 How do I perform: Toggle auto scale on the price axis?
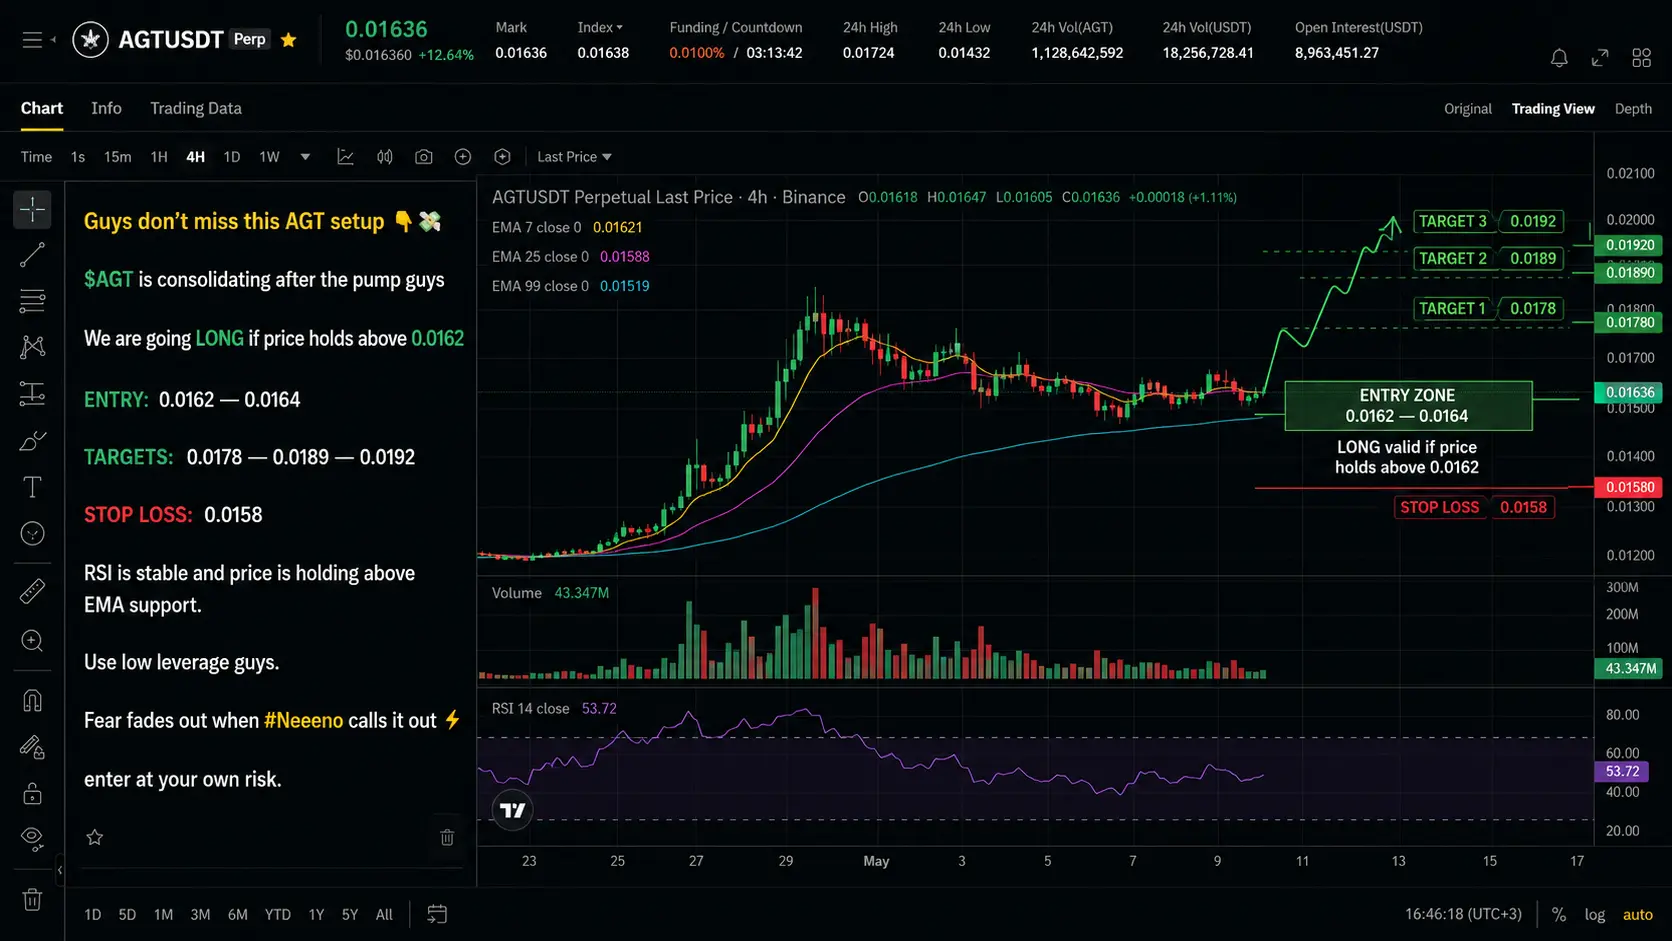(x=1638, y=914)
